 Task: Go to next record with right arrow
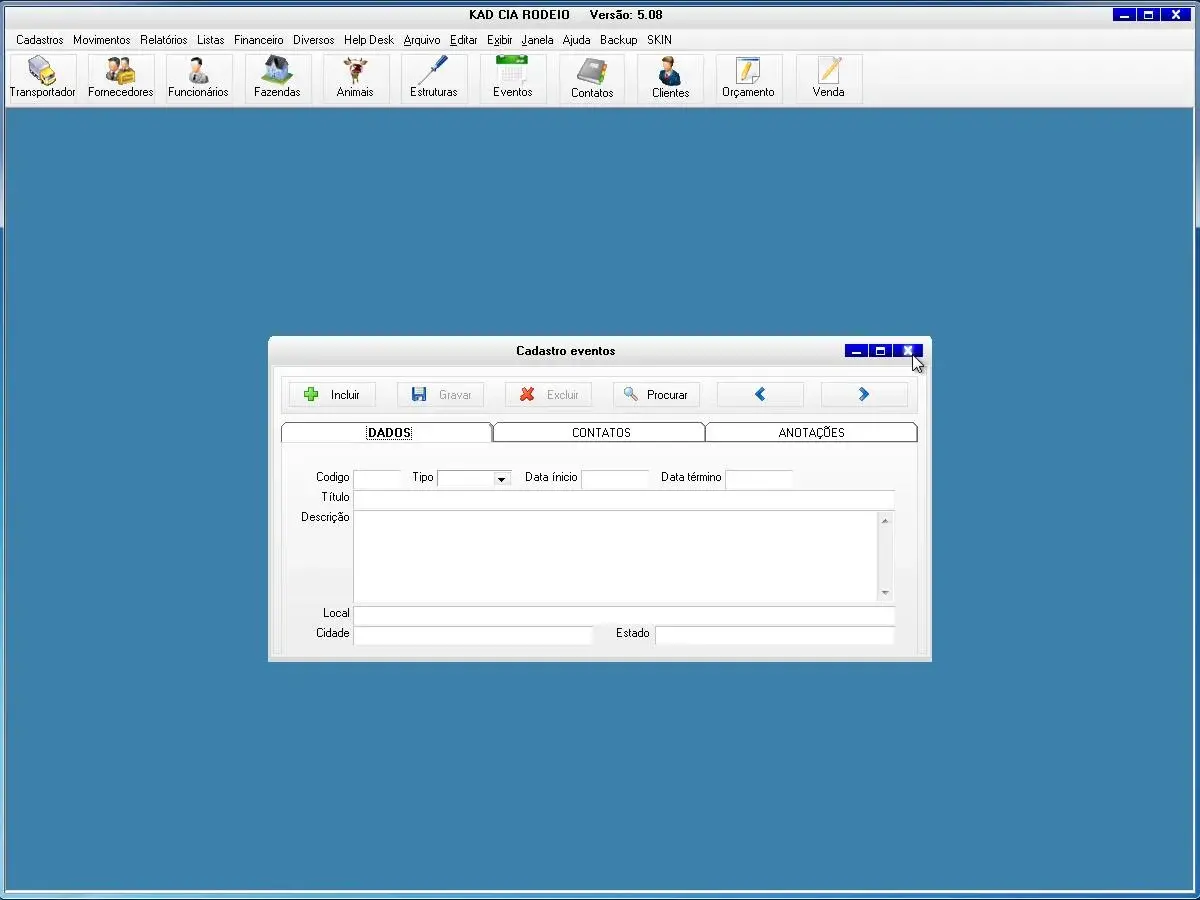[x=864, y=395]
